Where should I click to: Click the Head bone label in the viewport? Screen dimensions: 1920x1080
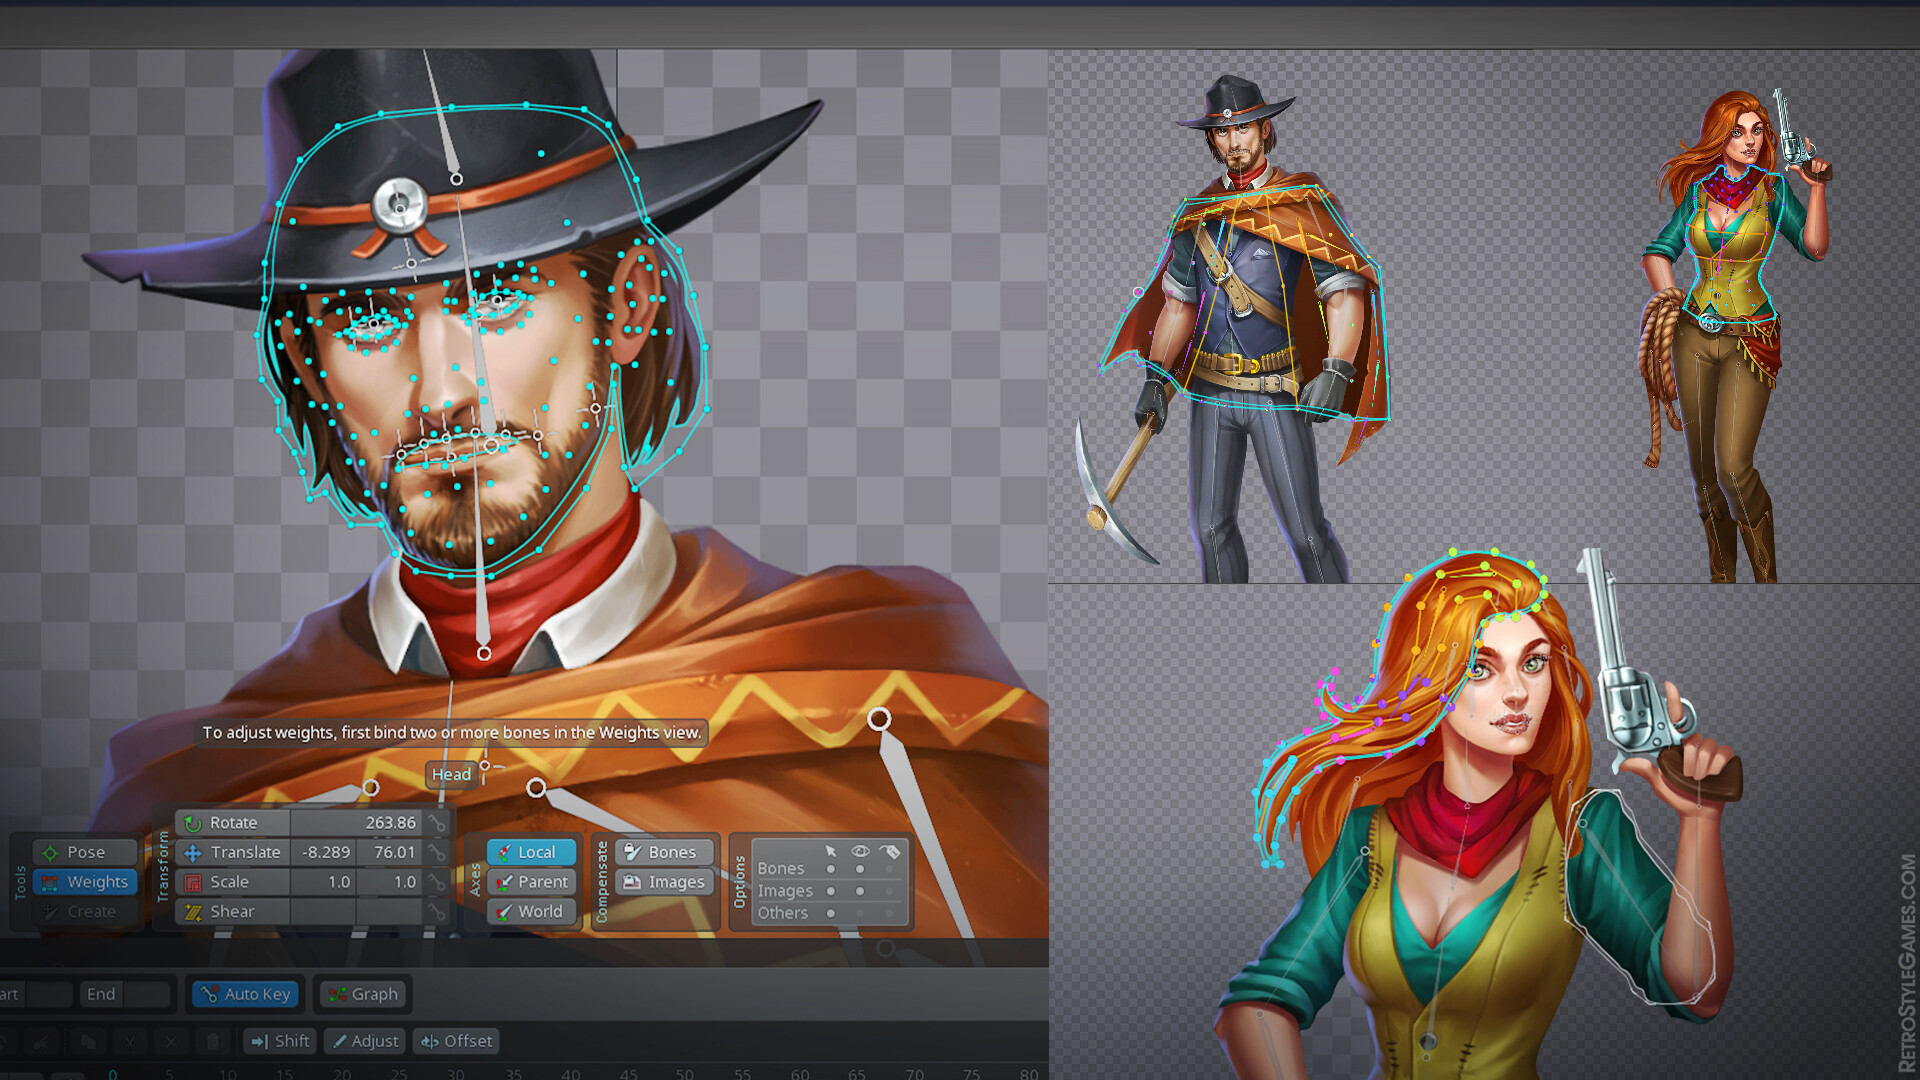pyautogui.click(x=452, y=774)
